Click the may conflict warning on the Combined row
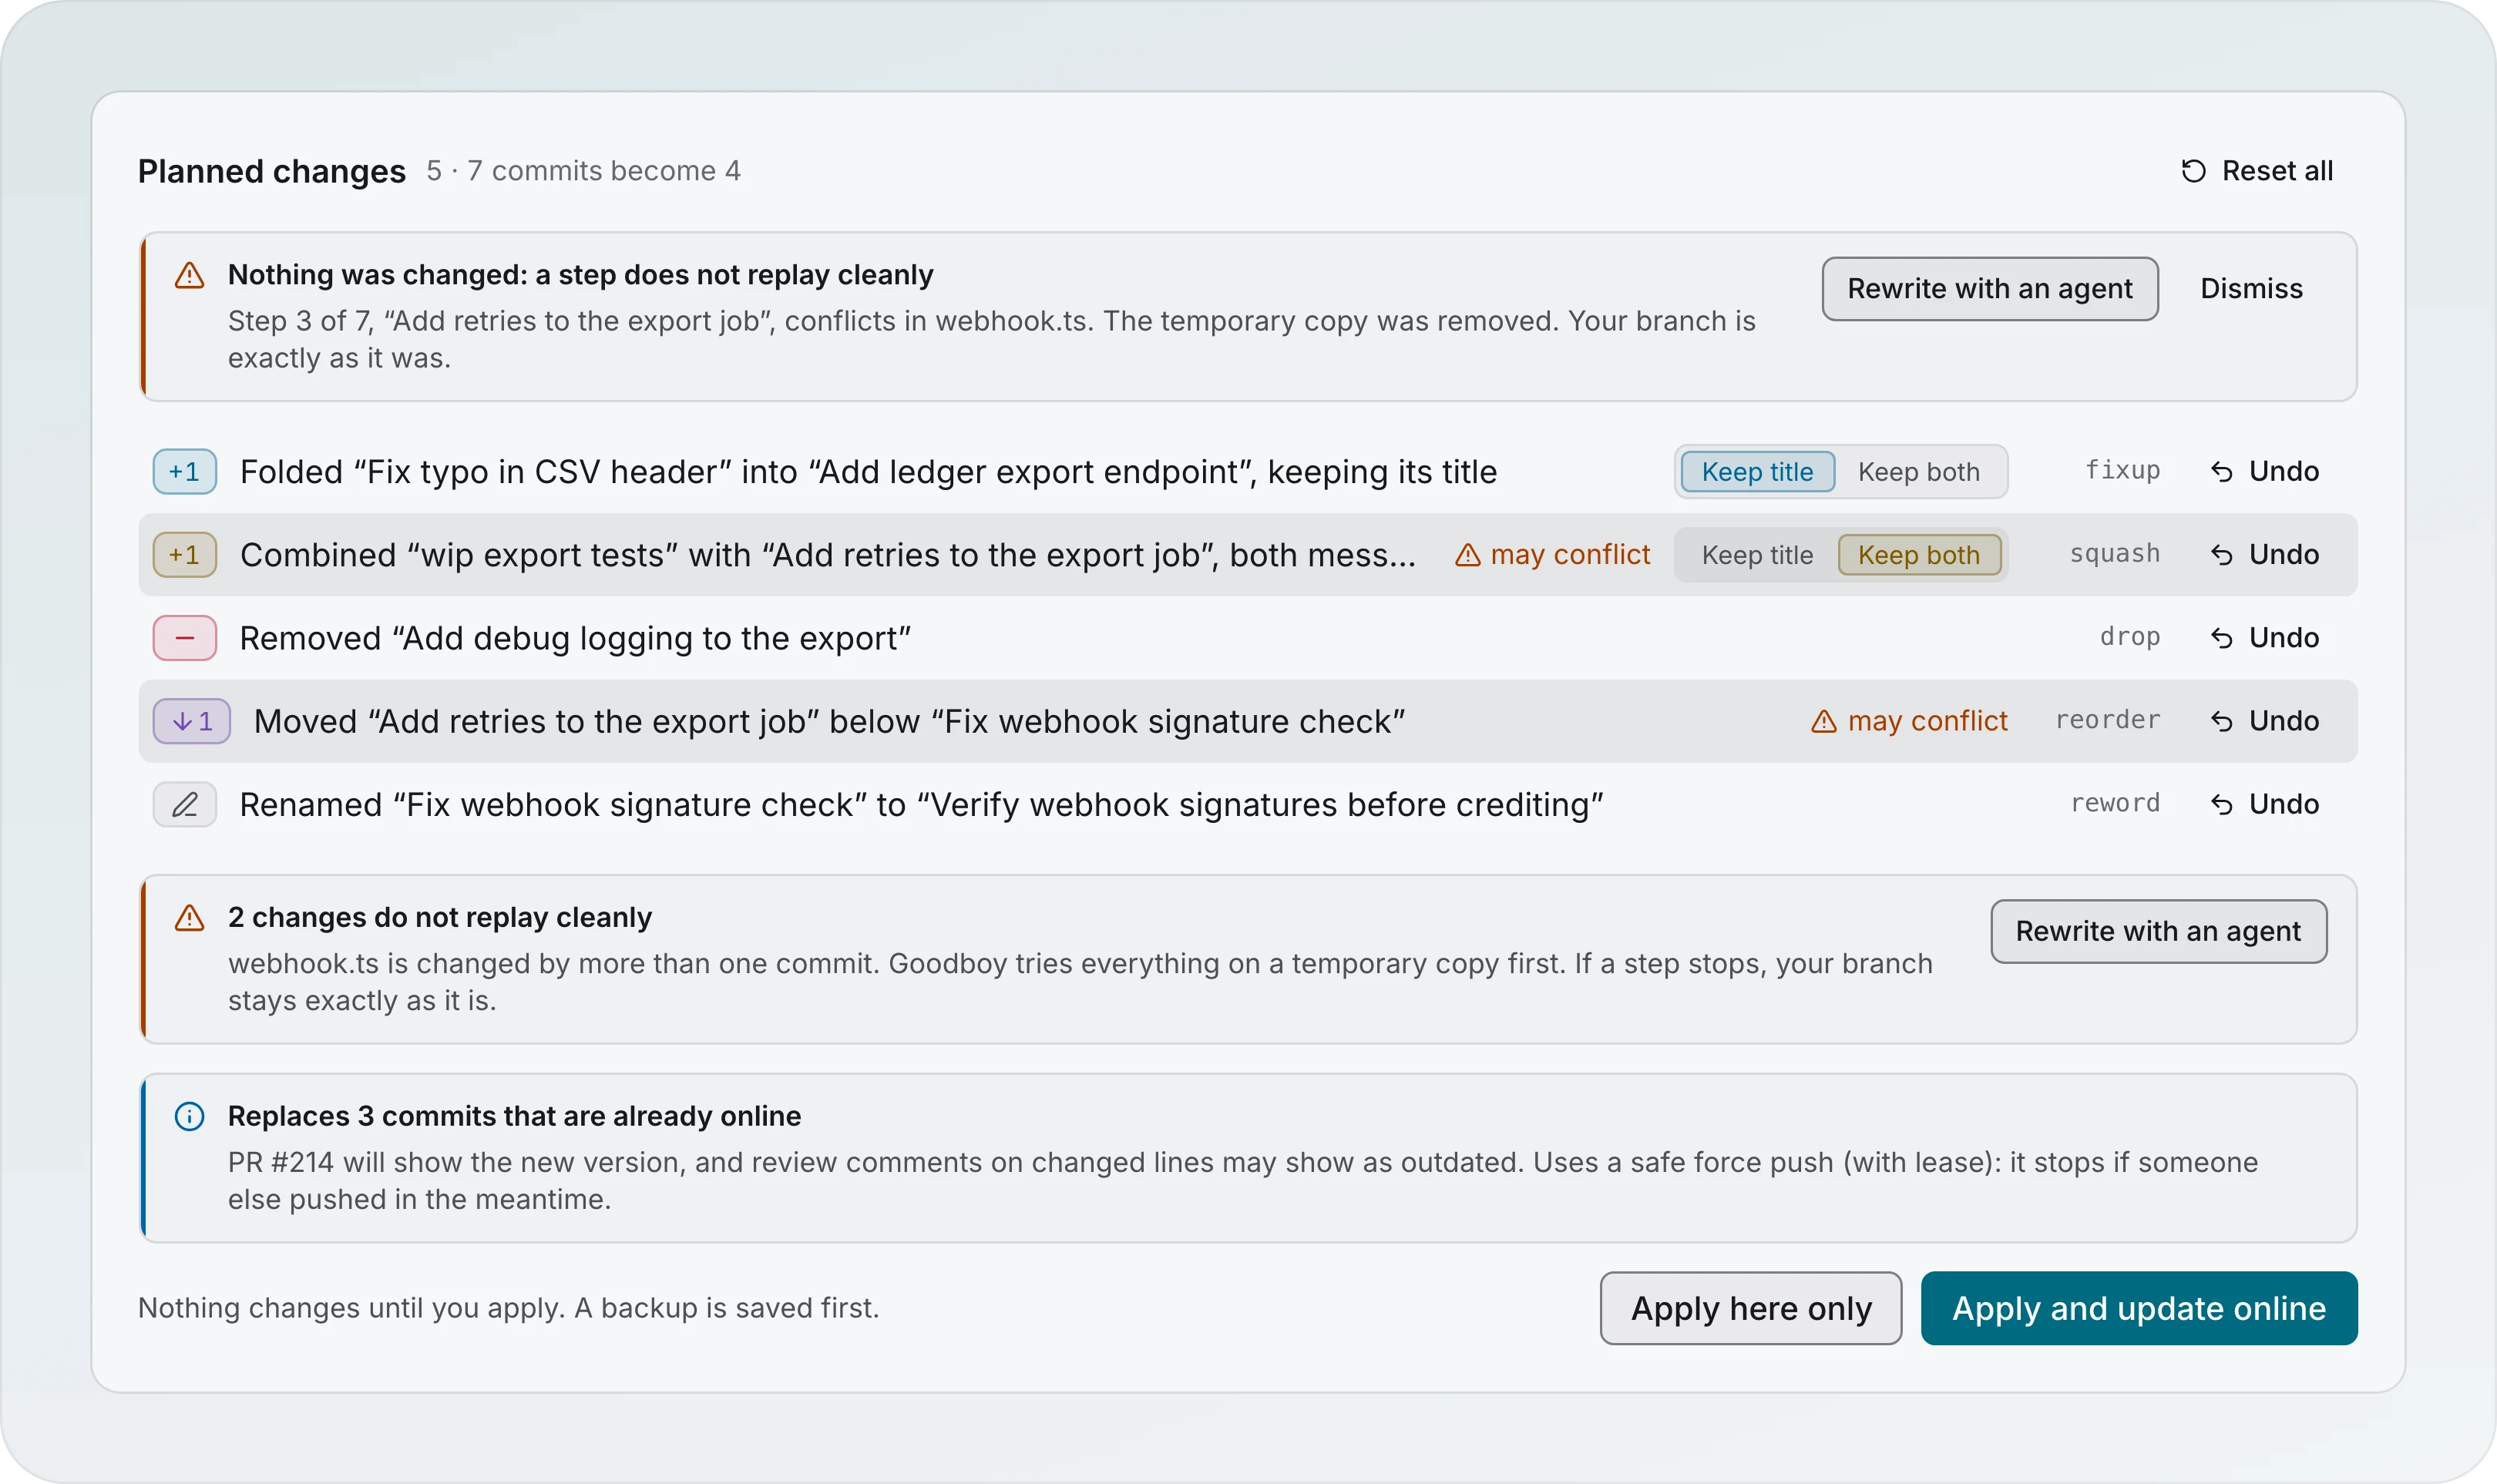 1551,554
